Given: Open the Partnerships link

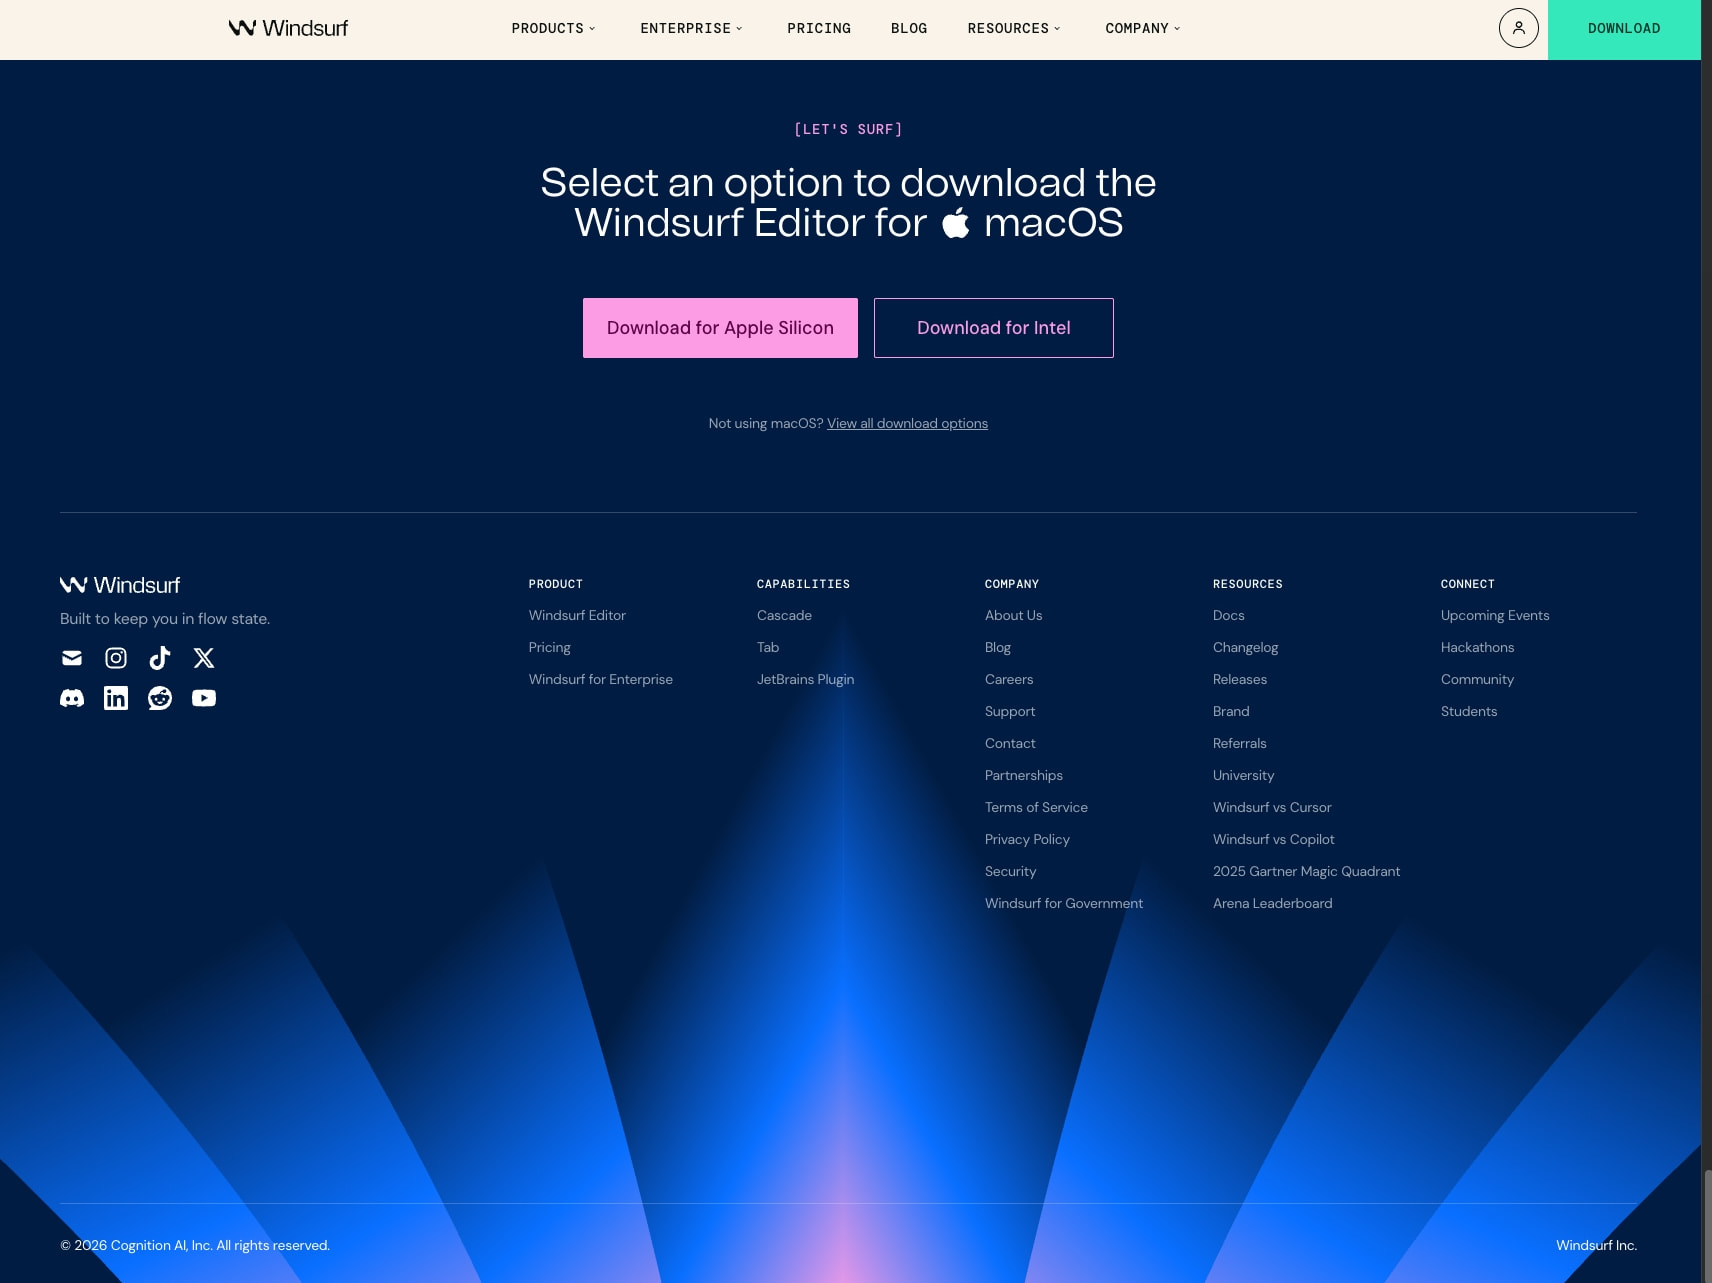Looking at the screenshot, I should click(x=1024, y=775).
